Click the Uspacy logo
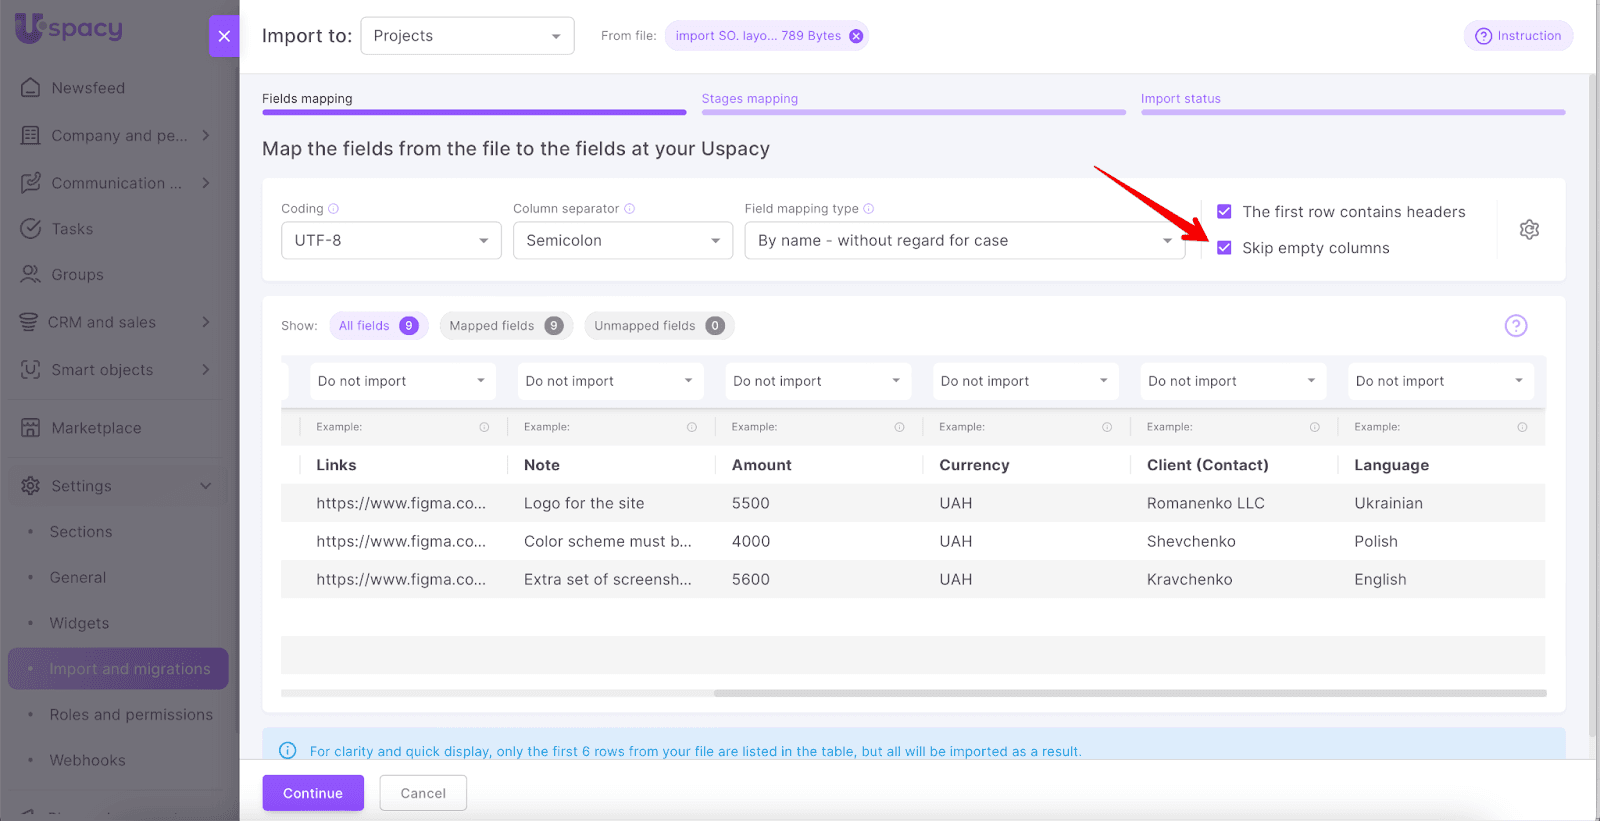The height and width of the screenshot is (821, 1600). pyautogui.click(x=69, y=28)
